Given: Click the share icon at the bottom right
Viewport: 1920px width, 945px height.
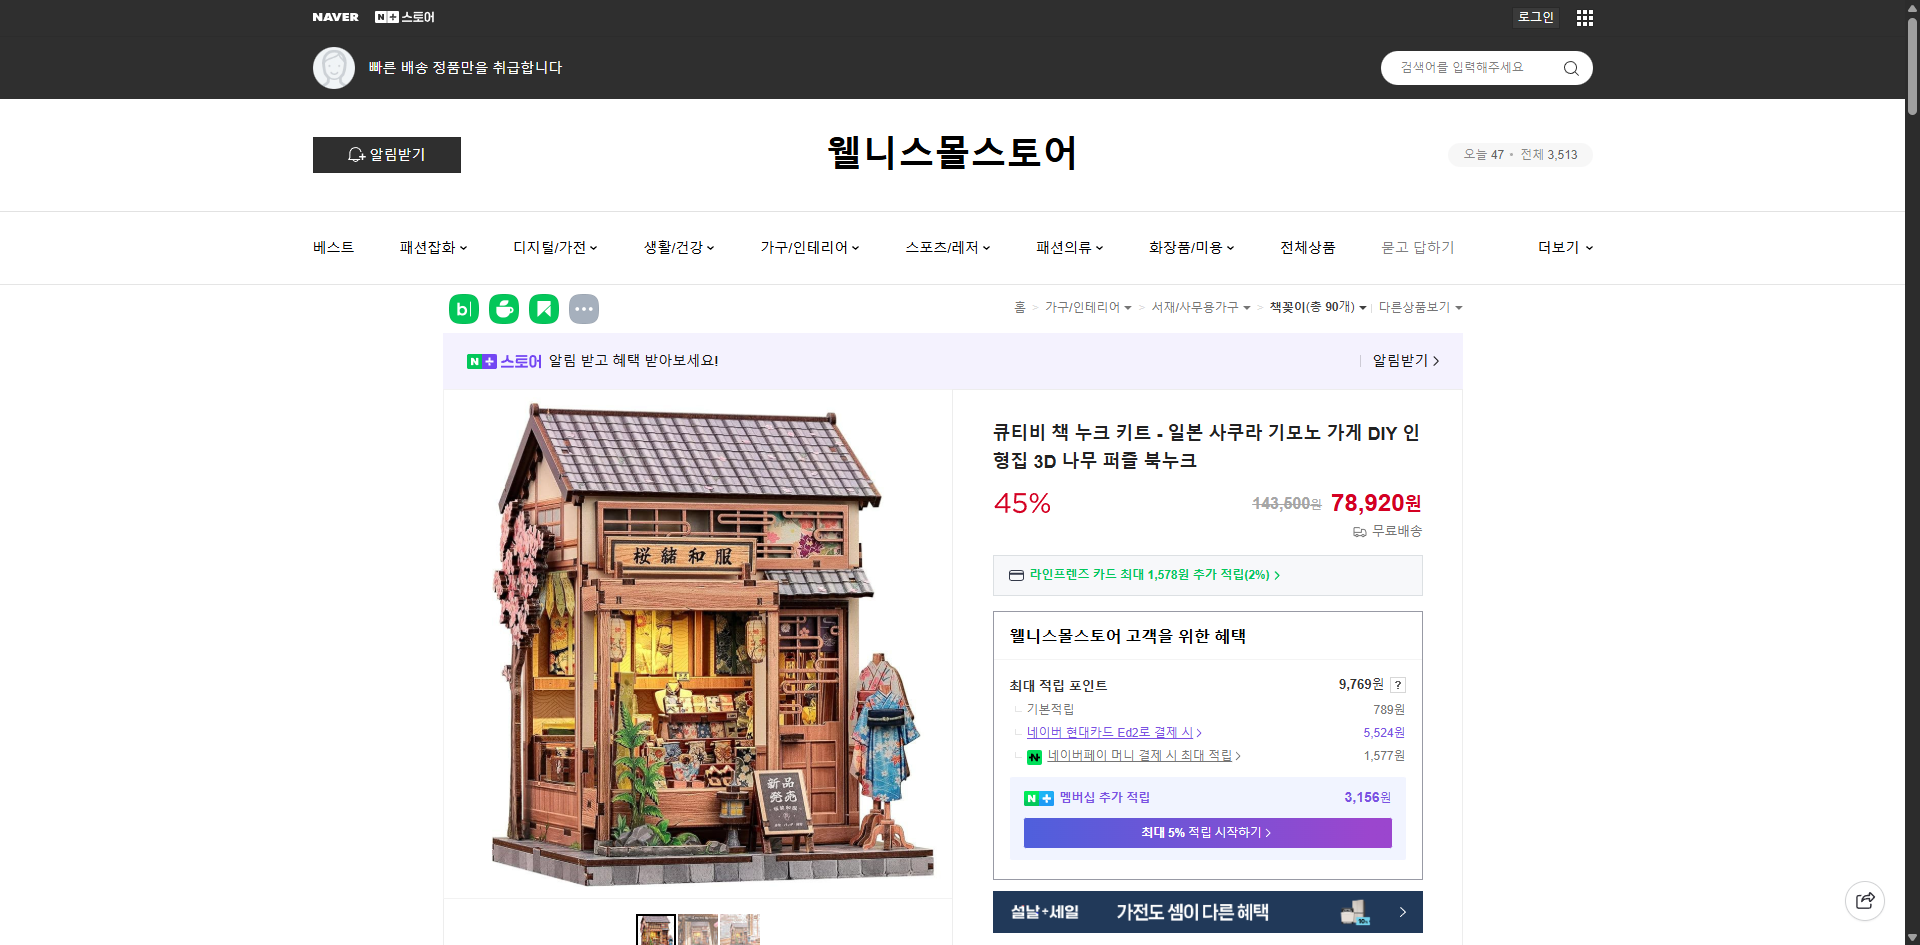Looking at the screenshot, I should [1865, 900].
